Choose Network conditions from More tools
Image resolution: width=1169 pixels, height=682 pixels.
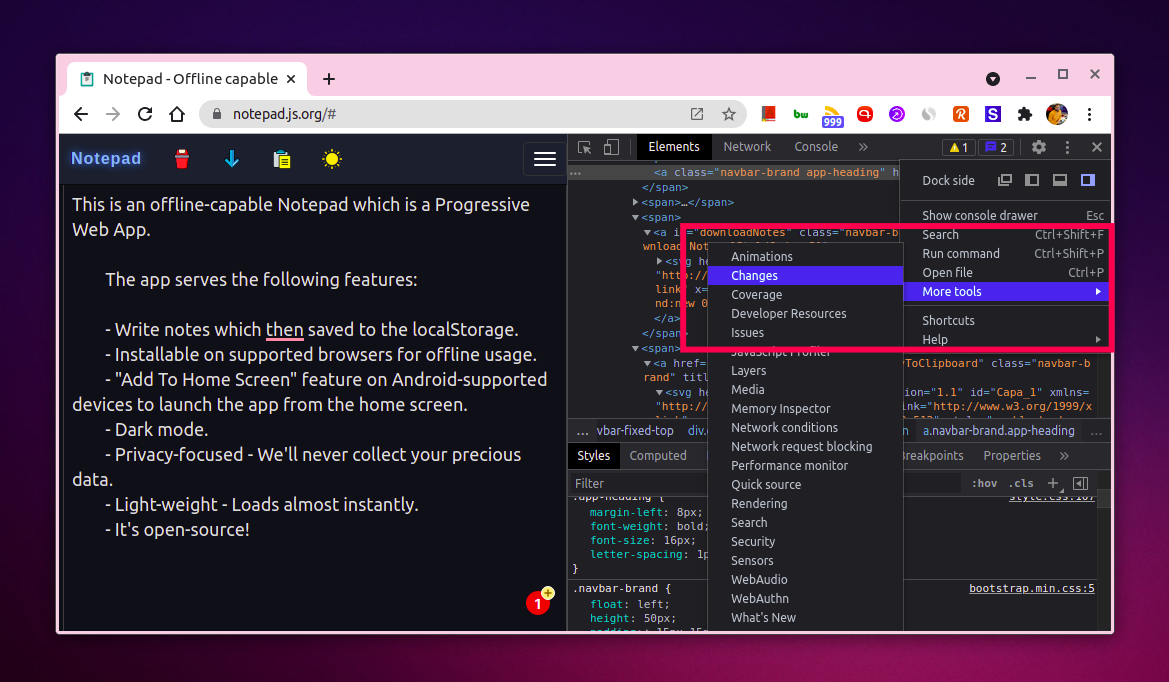click(x=805, y=428)
